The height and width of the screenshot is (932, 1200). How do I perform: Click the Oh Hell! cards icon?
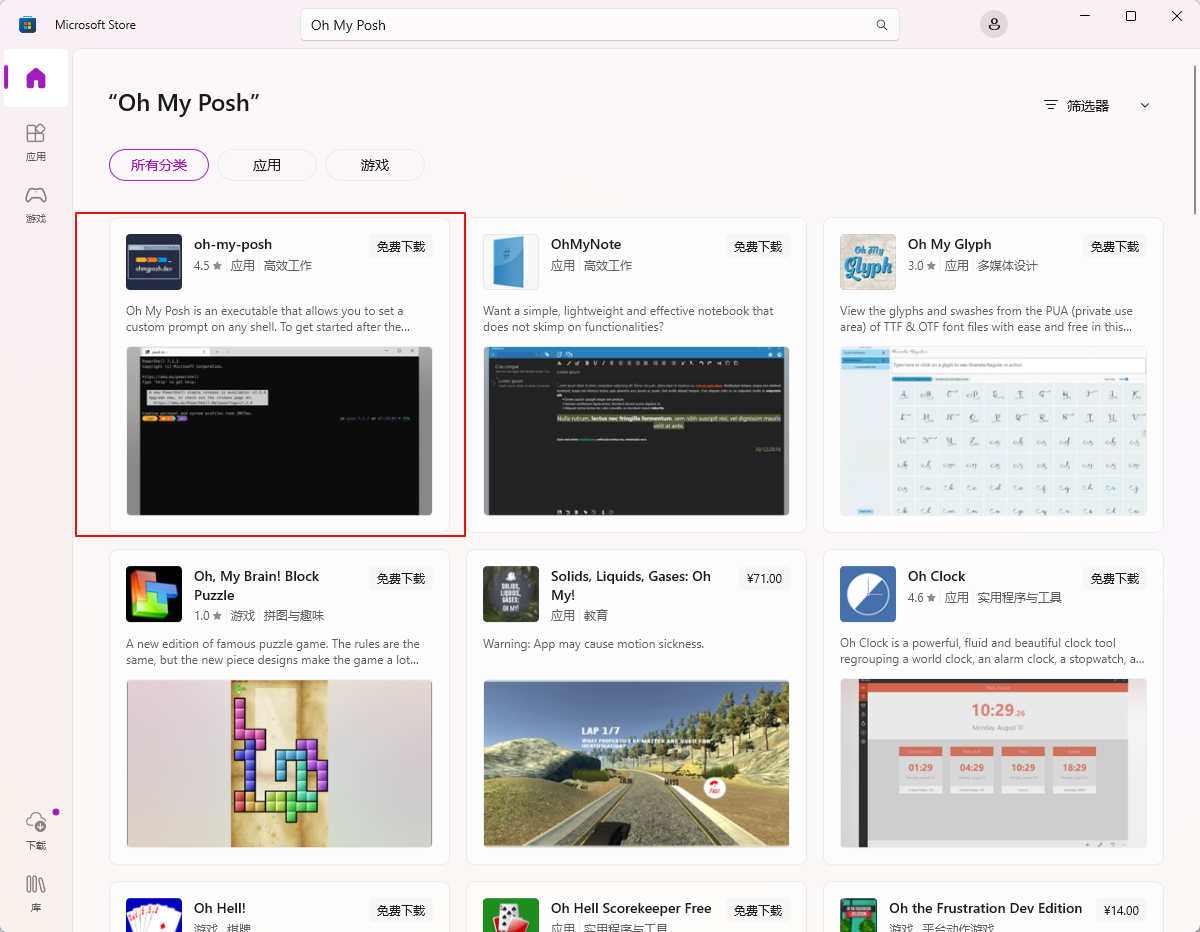[154, 915]
